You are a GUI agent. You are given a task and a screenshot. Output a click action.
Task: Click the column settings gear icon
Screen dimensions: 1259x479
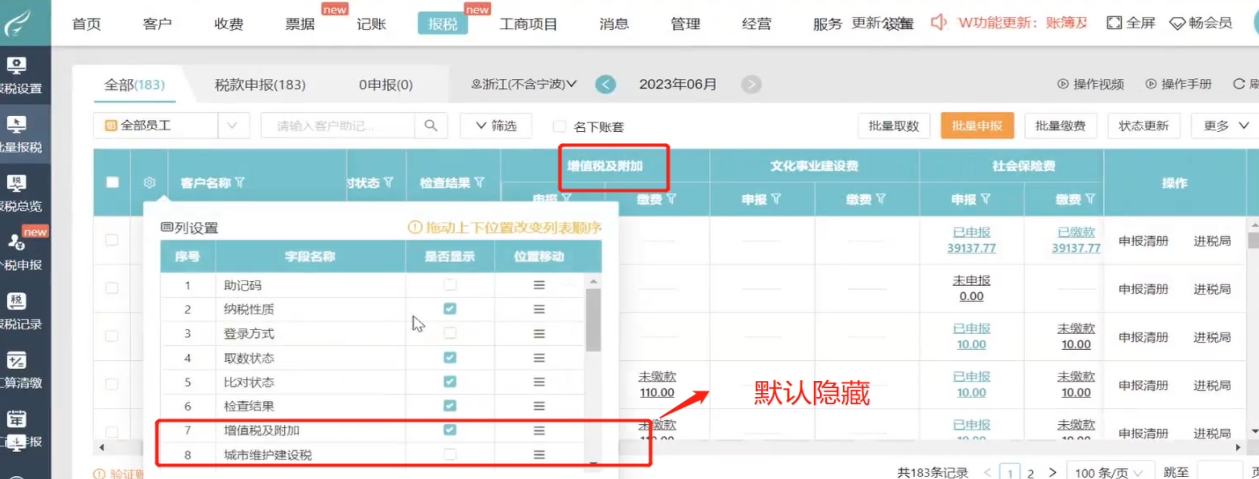(x=149, y=183)
